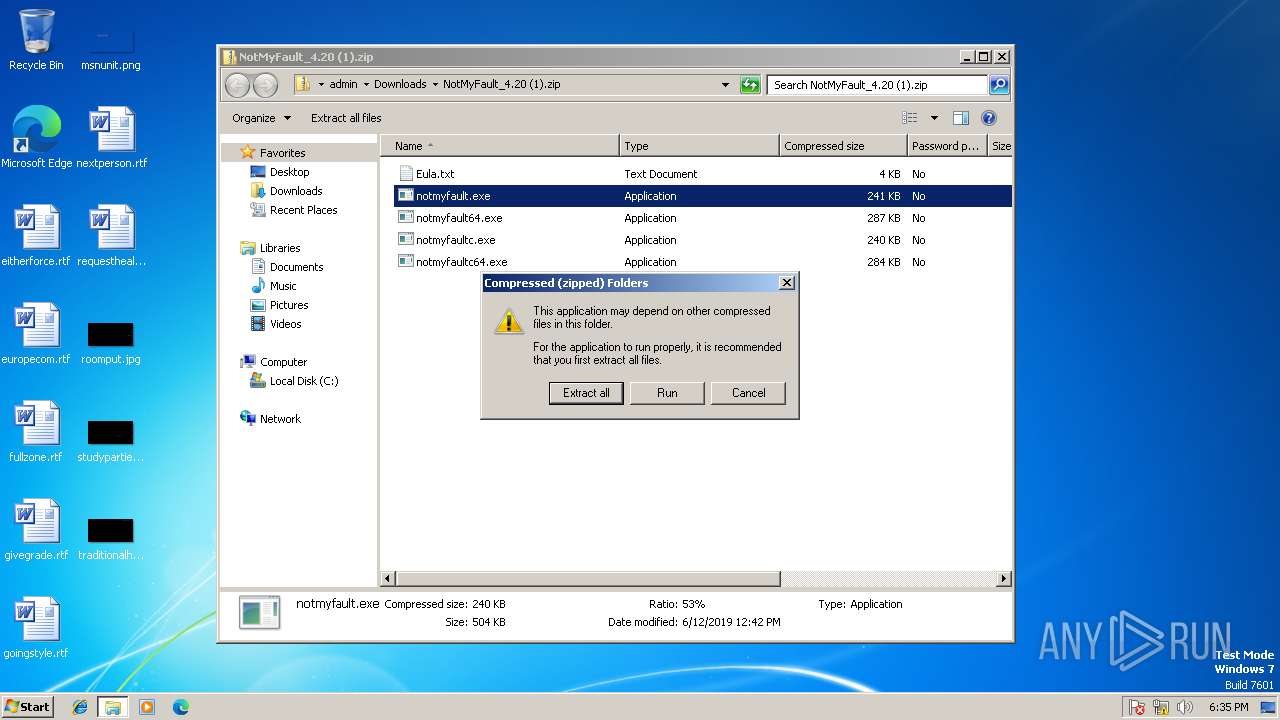Open Videos library
This screenshot has width=1280, height=720.
285,324
